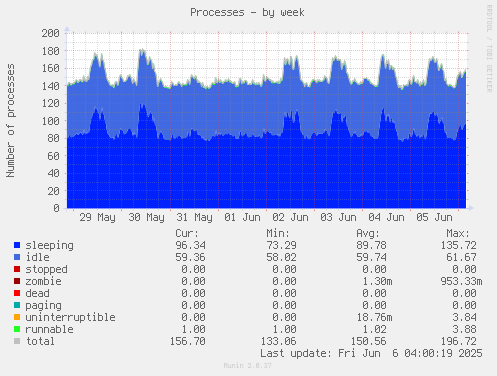The image size is (497, 376).
Task: Click the graph title 'Processes - by week'
Action: [x=247, y=13]
